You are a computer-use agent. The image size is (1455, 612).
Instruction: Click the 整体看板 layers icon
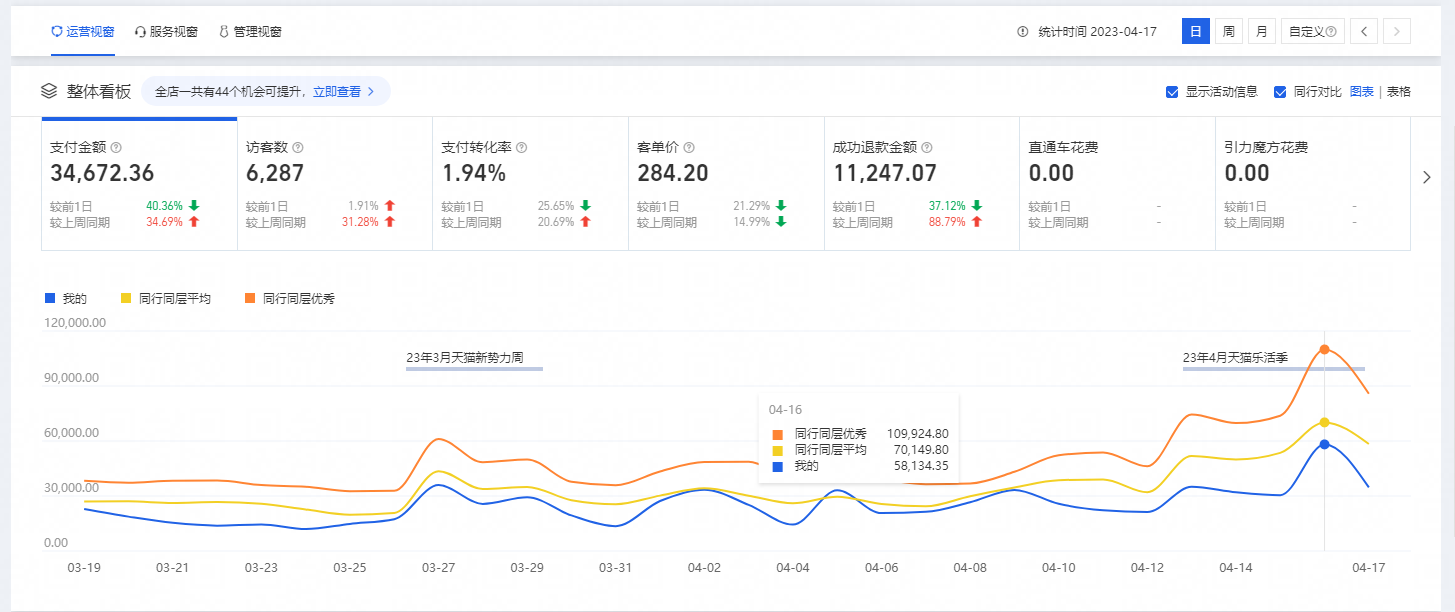(49, 91)
